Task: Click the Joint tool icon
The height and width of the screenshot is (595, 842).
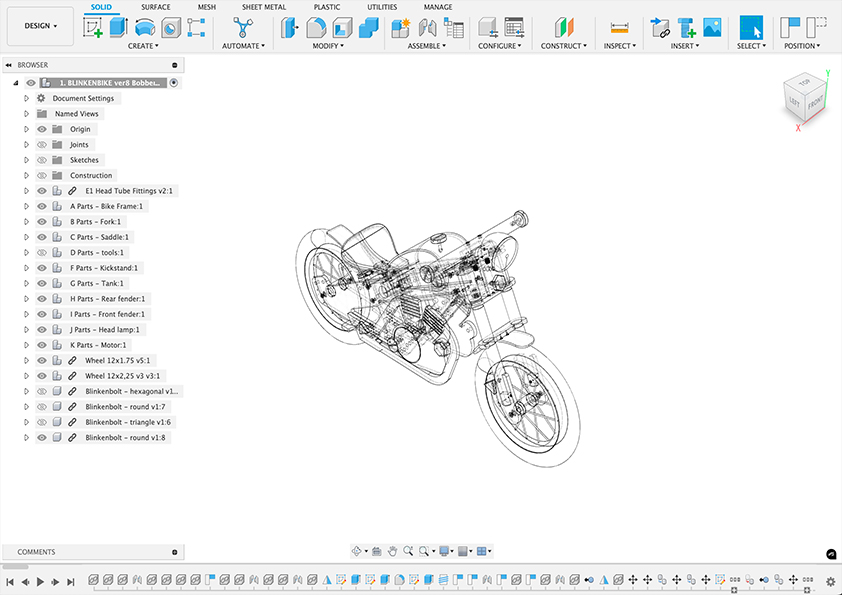Action: tap(427, 27)
